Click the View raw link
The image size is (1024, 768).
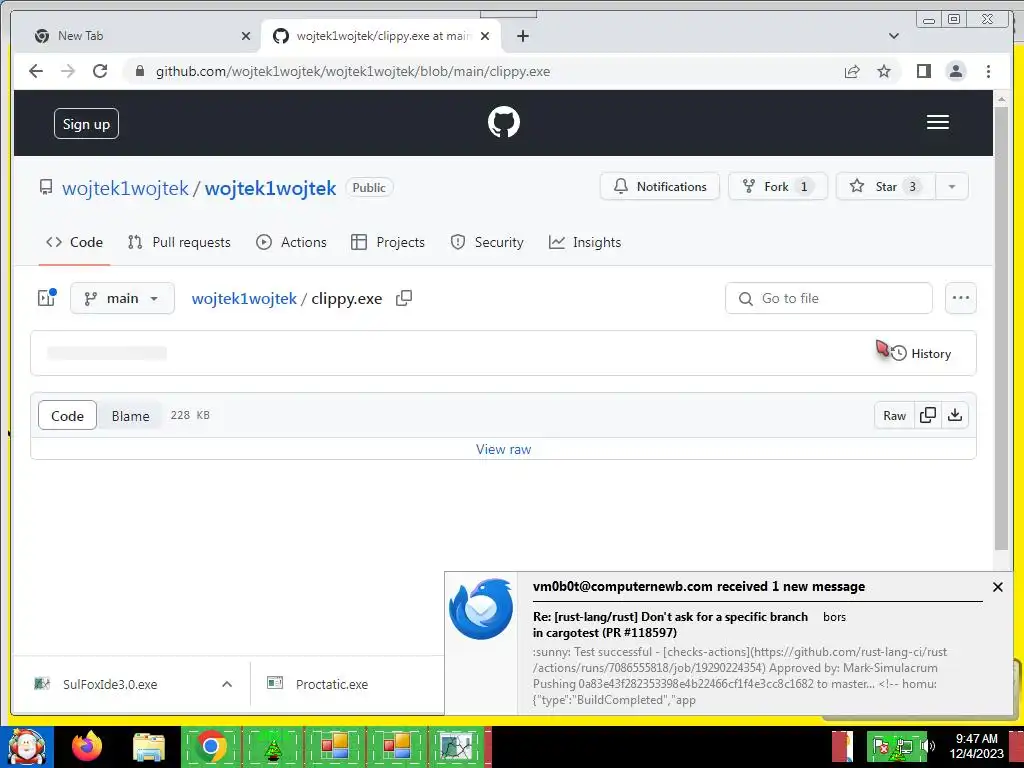504,449
